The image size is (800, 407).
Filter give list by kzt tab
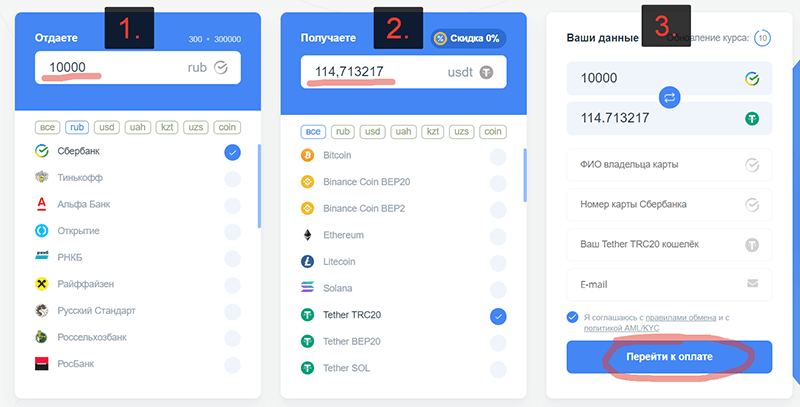[167, 128]
